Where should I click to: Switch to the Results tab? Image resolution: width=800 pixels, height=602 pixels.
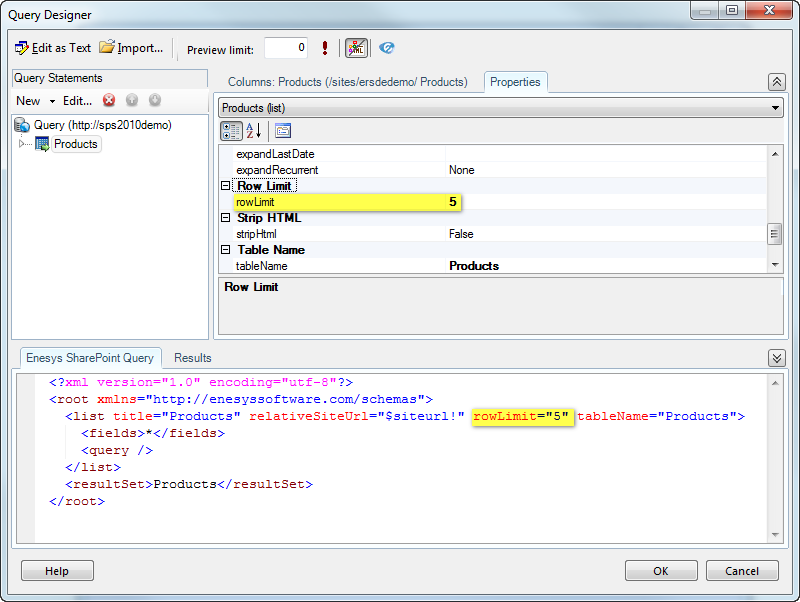pyautogui.click(x=193, y=358)
